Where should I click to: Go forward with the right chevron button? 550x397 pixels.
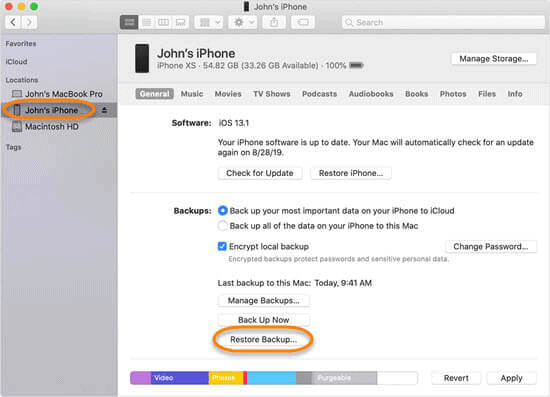[x=29, y=22]
